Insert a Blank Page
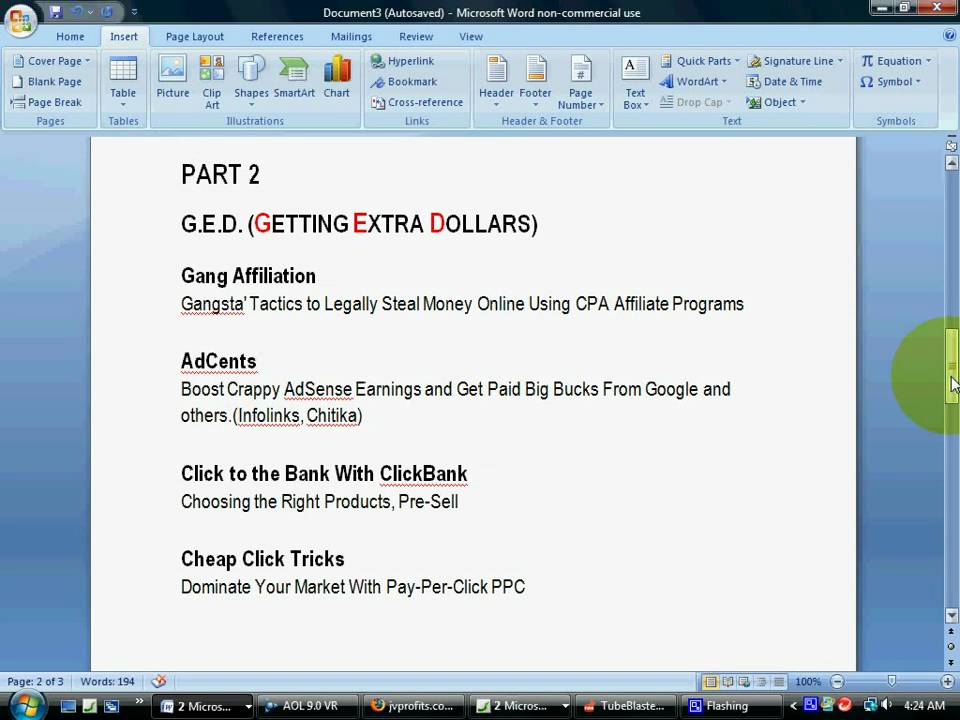 click(x=48, y=81)
